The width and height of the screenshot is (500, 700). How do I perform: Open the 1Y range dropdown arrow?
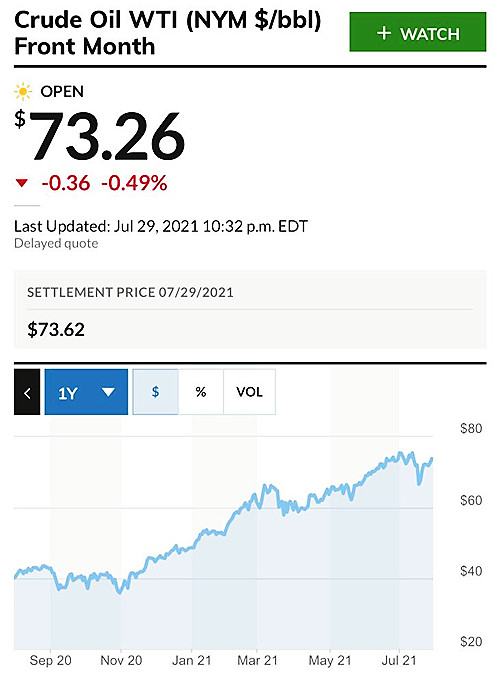108,392
